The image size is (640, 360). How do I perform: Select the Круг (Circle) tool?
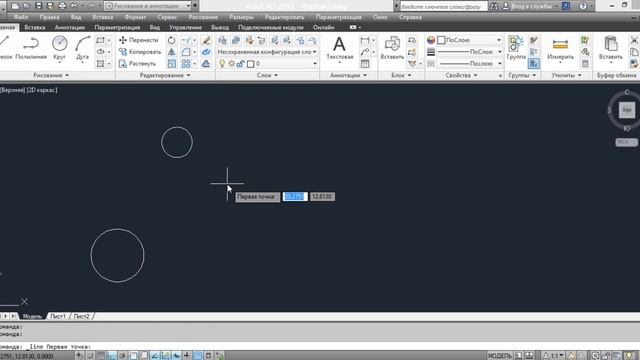pyautogui.click(x=60, y=47)
